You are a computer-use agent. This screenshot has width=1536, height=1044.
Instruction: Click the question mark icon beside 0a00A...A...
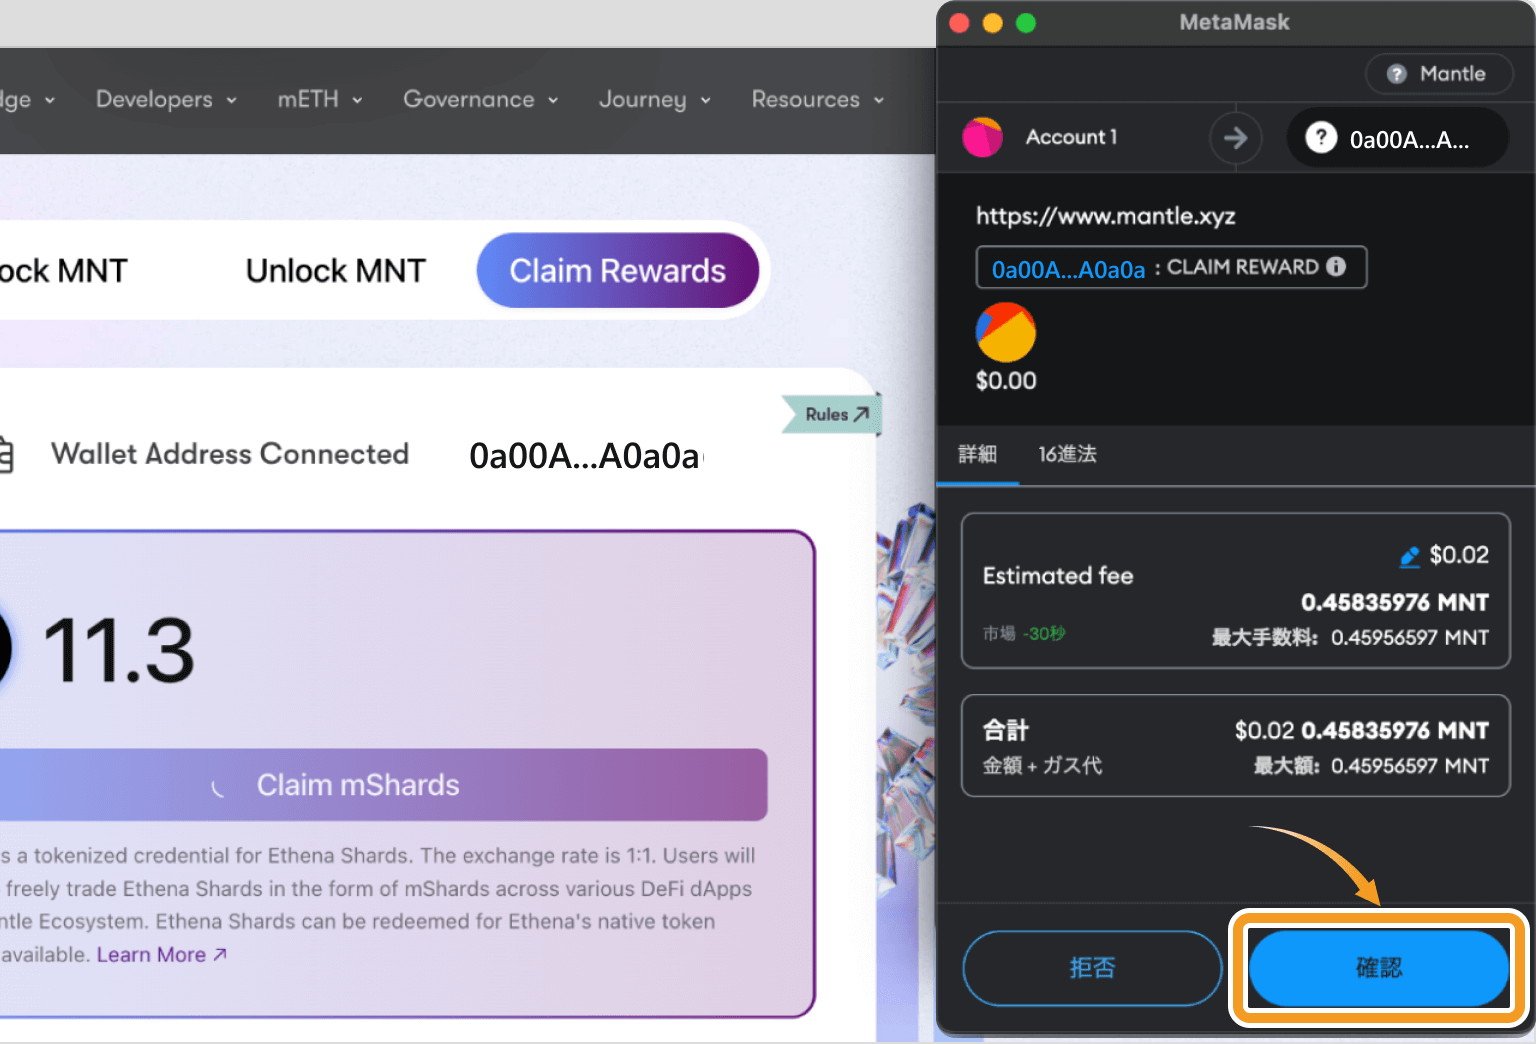tap(1321, 137)
